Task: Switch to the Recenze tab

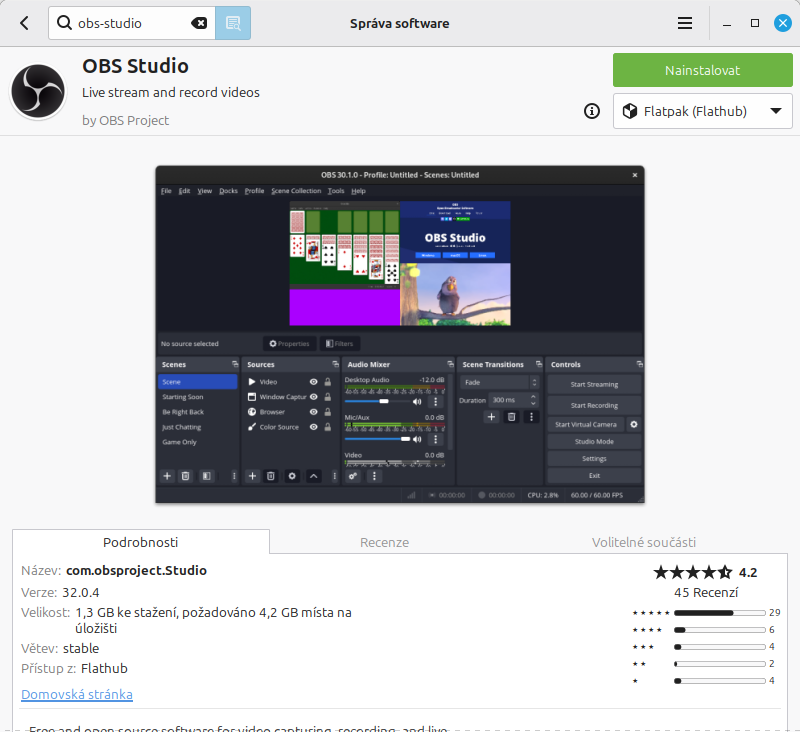Action: coord(384,542)
